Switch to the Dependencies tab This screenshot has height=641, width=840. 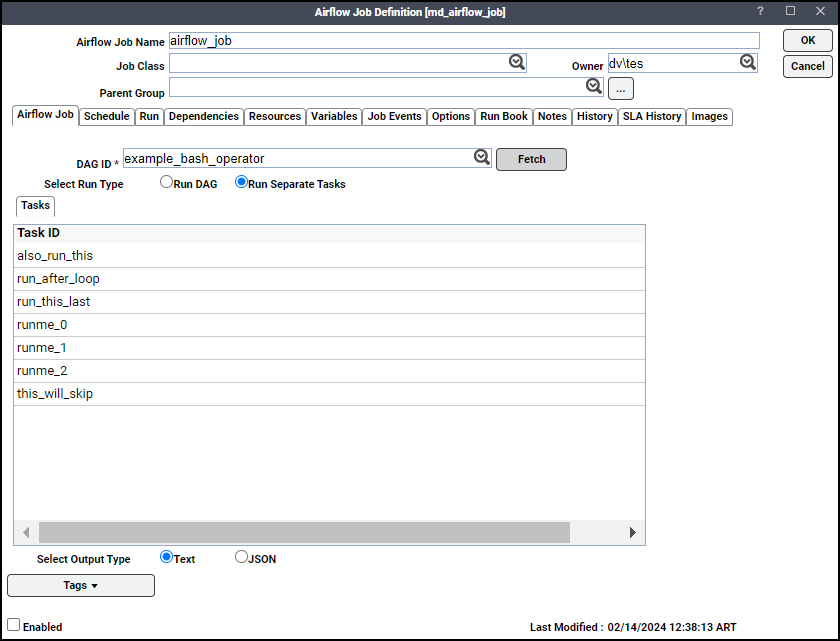(204, 117)
